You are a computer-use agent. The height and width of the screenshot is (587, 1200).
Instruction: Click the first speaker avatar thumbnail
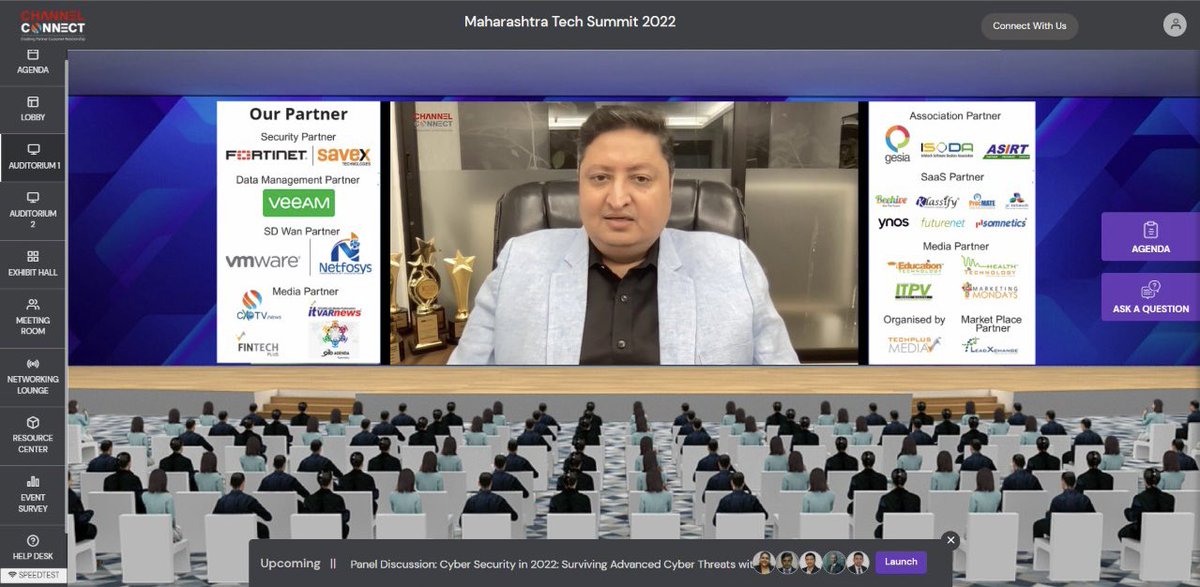[764, 561]
